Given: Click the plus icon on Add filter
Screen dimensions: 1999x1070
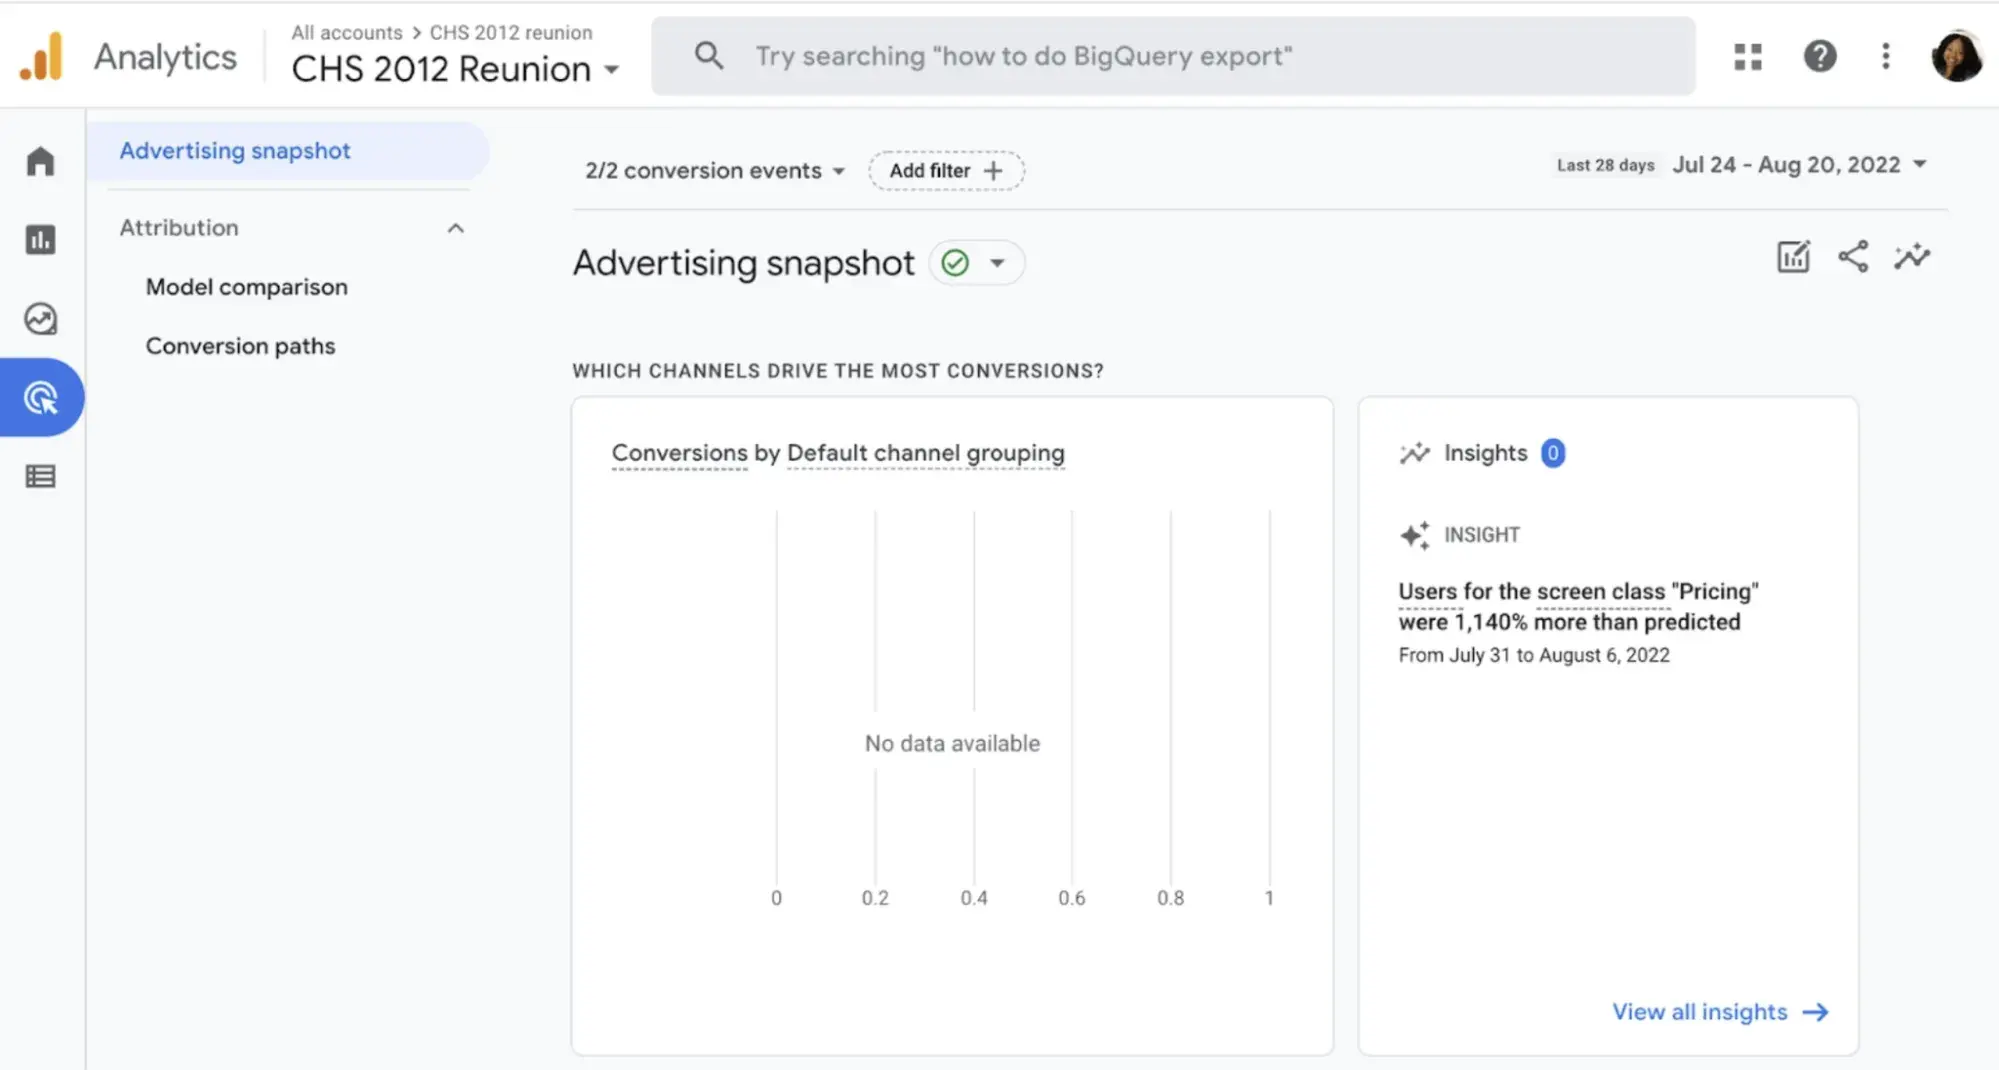Looking at the screenshot, I should coord(993,171).
